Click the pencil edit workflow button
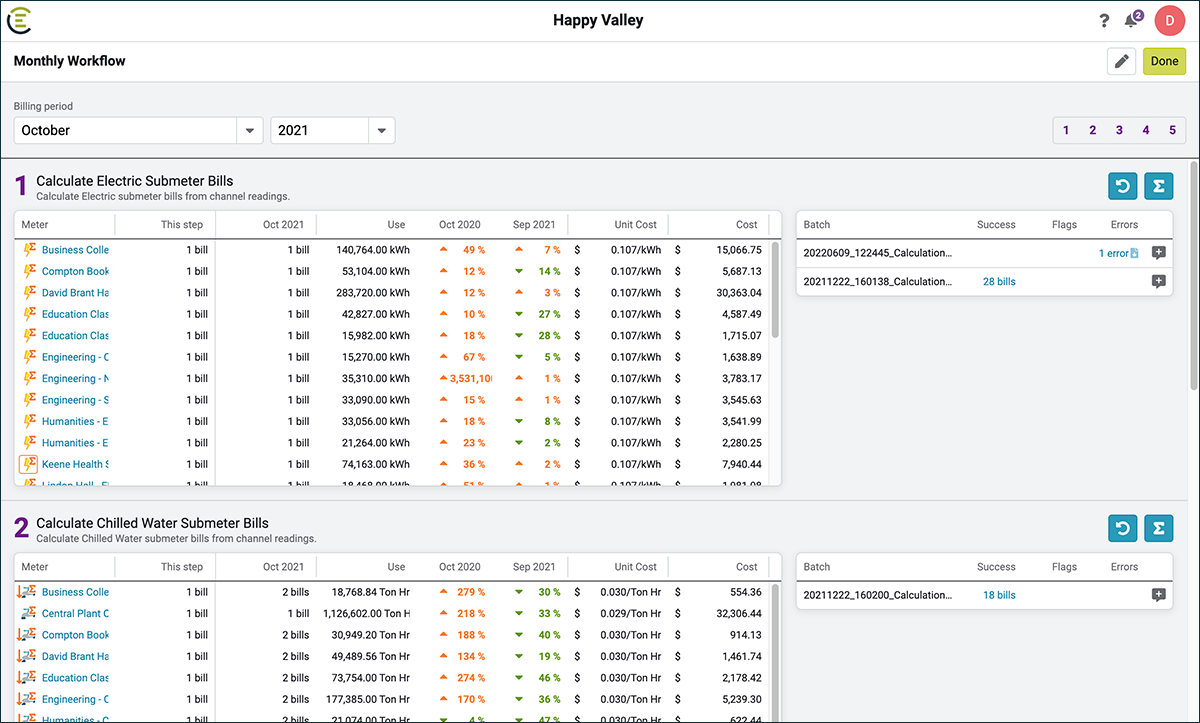 (1121, 61)
